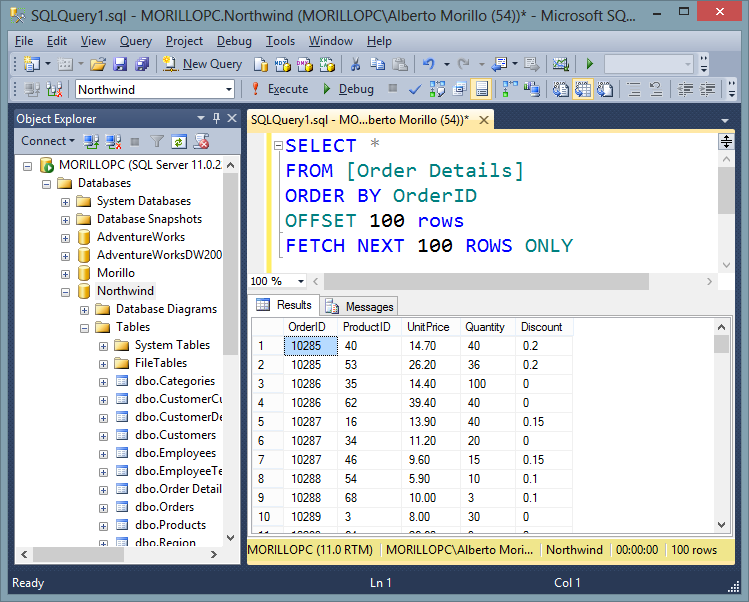
Task: Click the Connect Object Explorer icon
Action: [x=91, y=141]
